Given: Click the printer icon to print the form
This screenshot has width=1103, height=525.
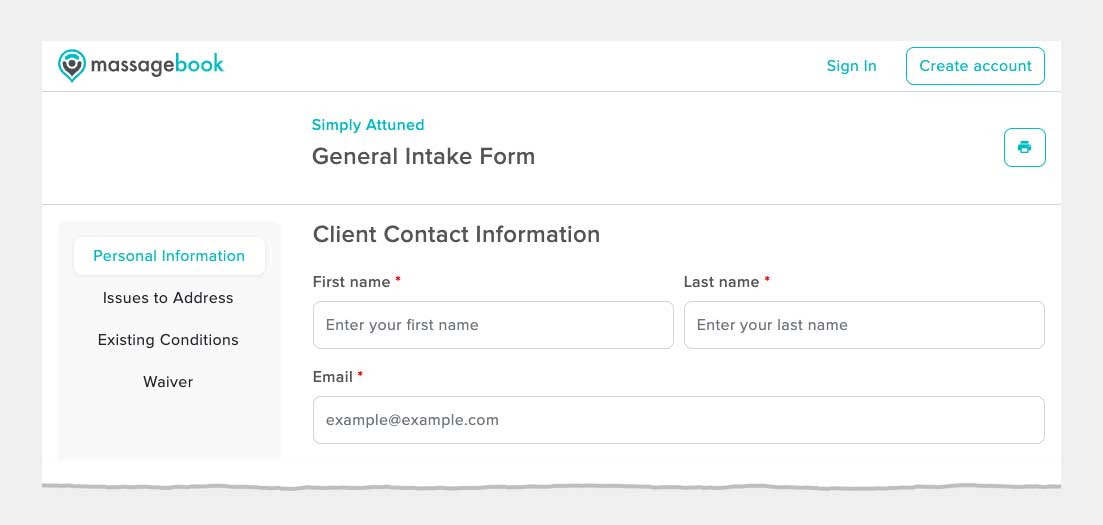Looking at the screenshot, I should click(x=1024, y=147).
